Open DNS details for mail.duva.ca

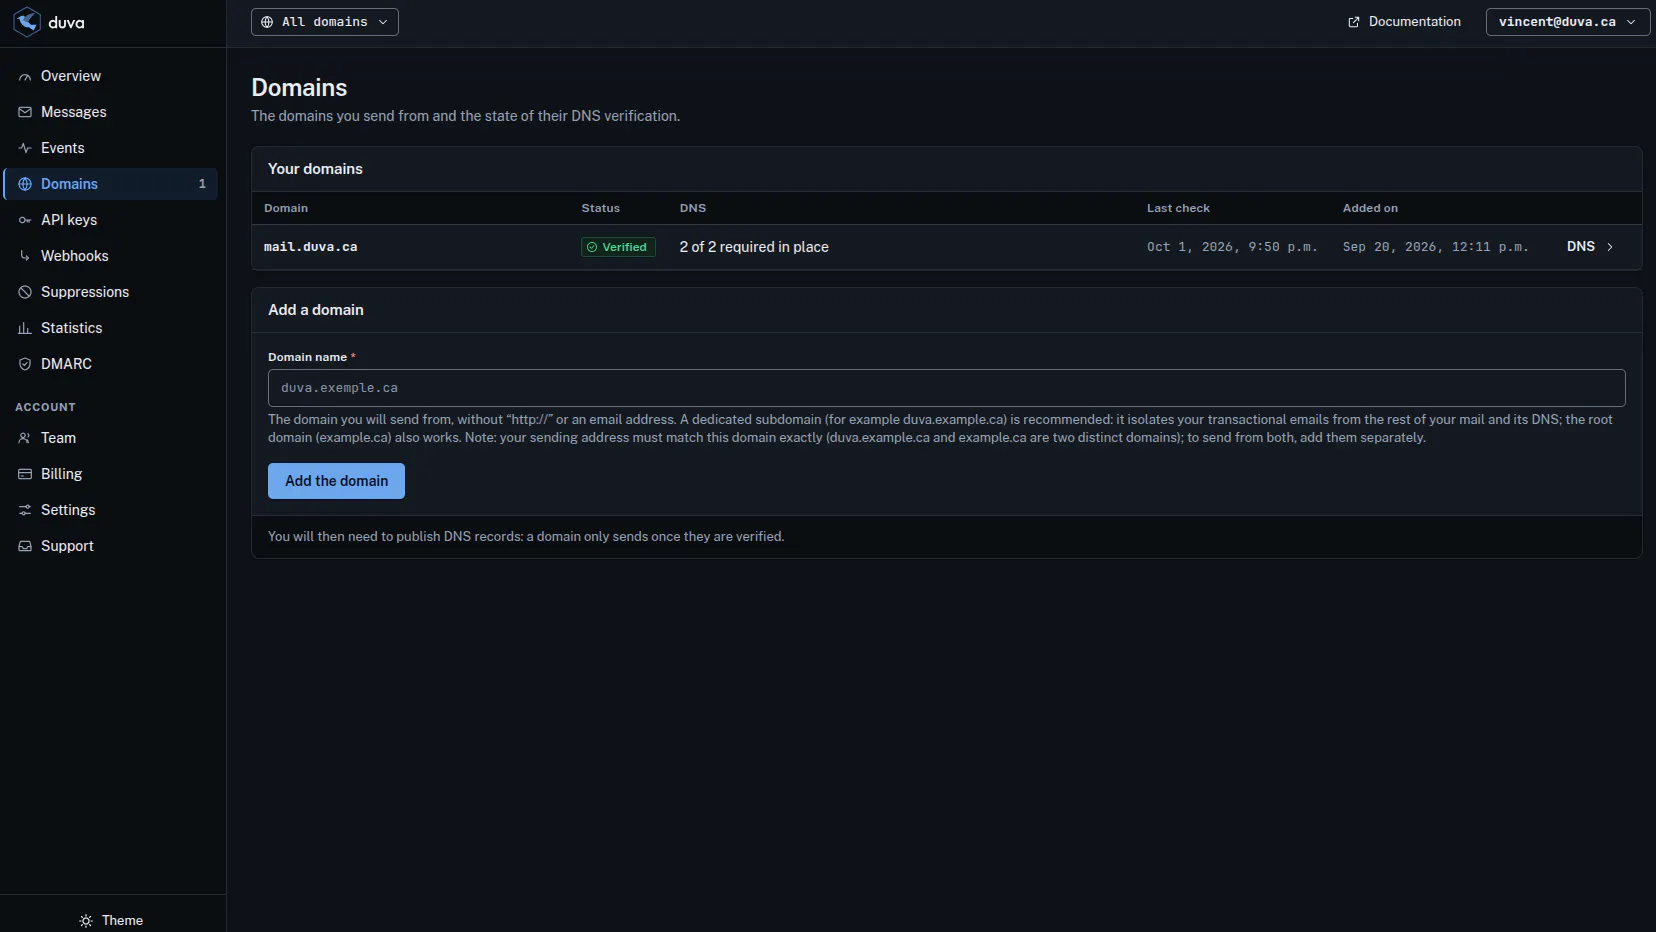coord(1590,247)
